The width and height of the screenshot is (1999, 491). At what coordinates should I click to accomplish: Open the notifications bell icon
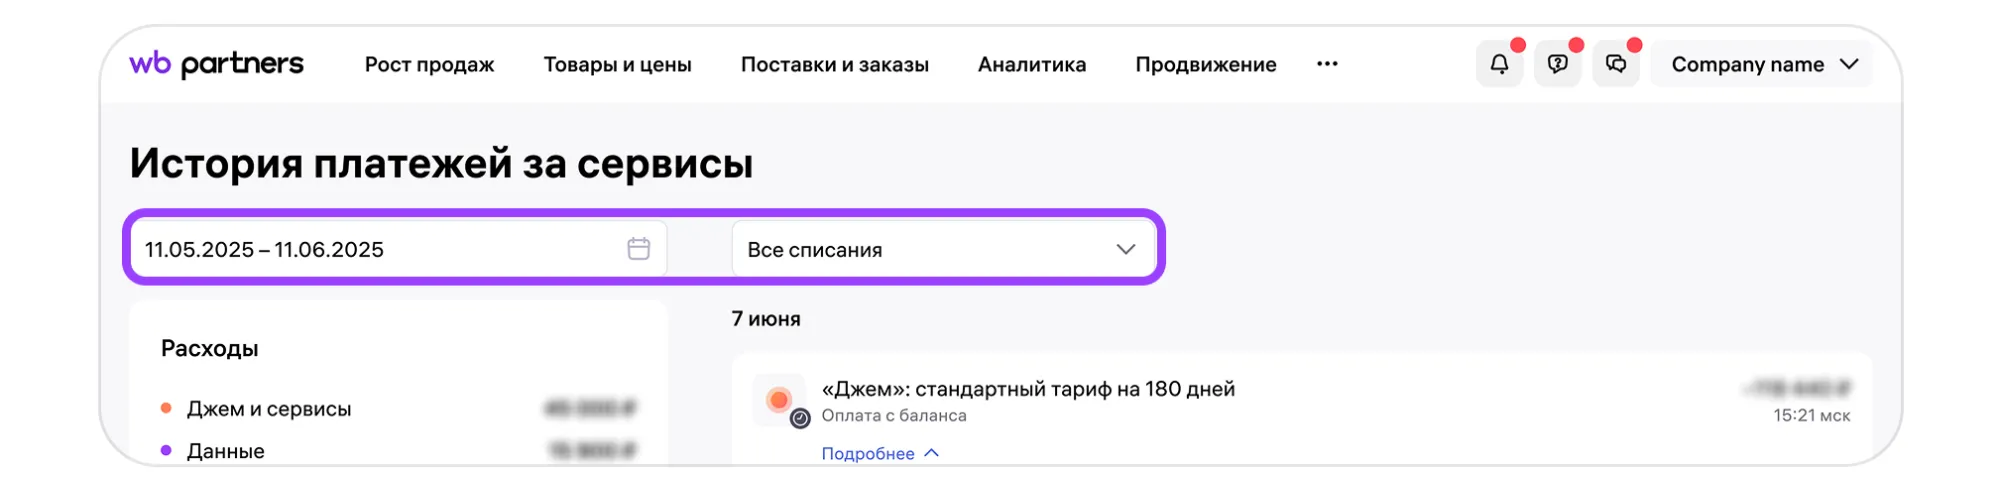1499,65
